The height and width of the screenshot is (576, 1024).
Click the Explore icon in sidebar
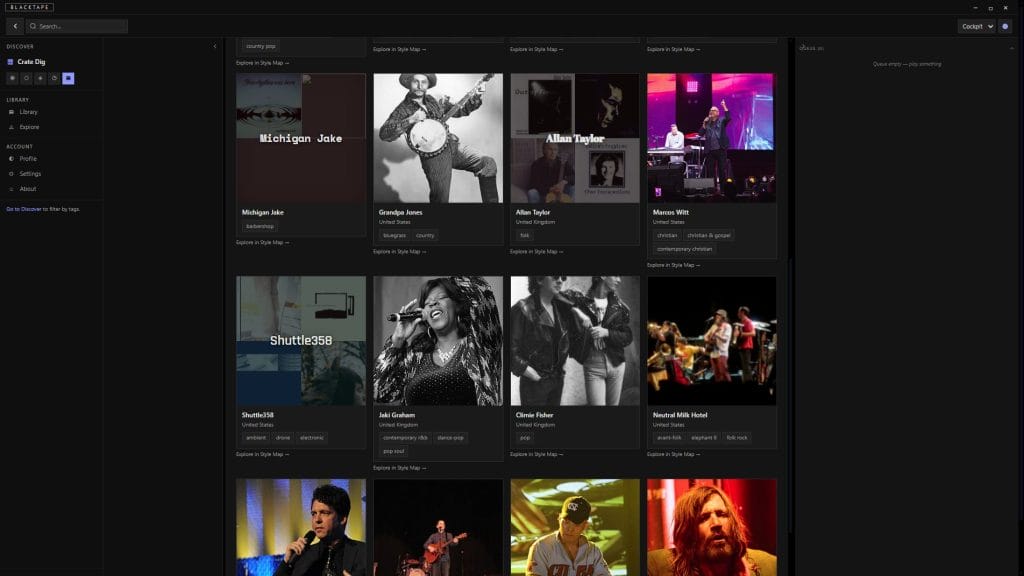click(11, 127)
